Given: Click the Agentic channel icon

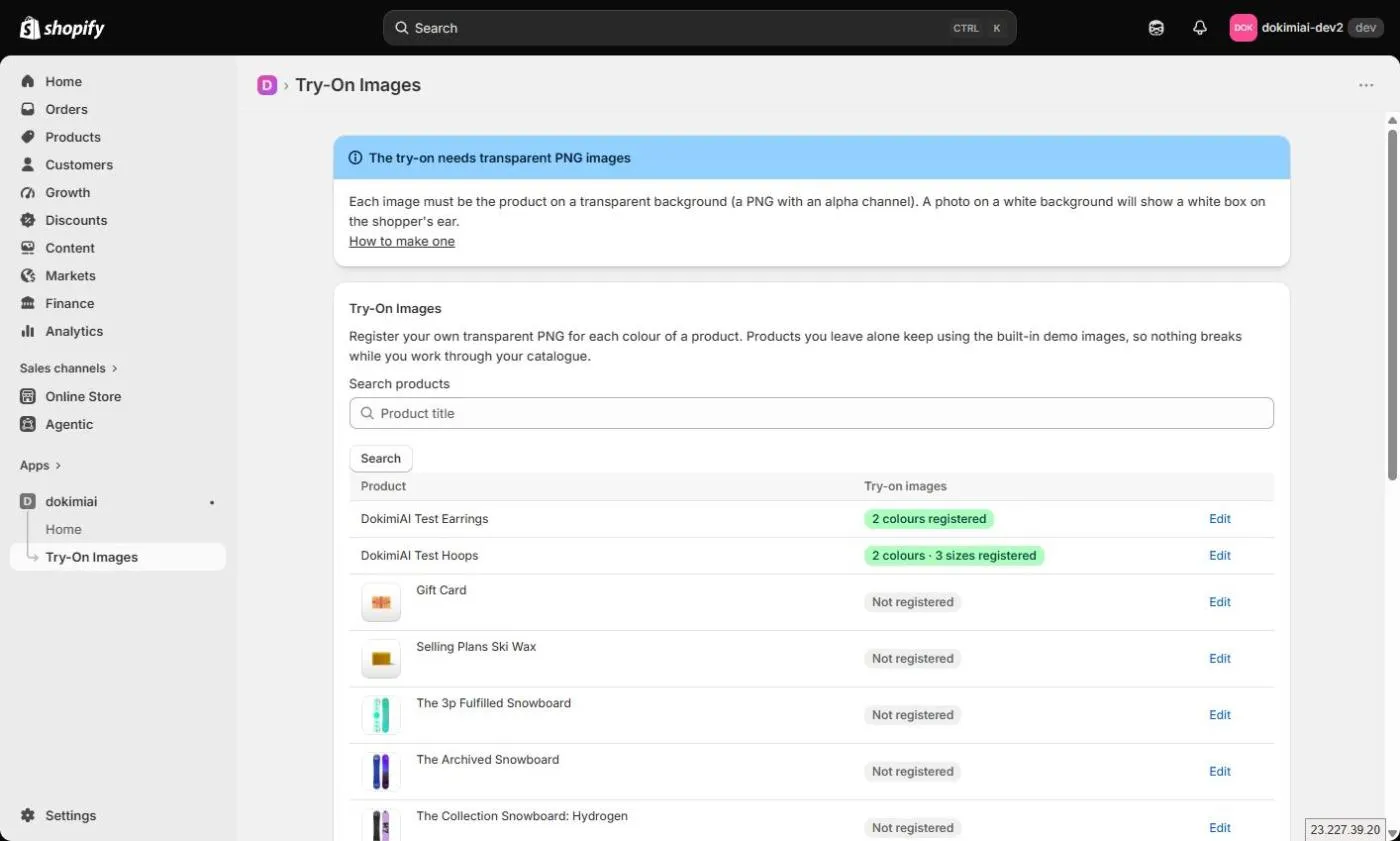Looking at the screenshot, I should (28, 424).
